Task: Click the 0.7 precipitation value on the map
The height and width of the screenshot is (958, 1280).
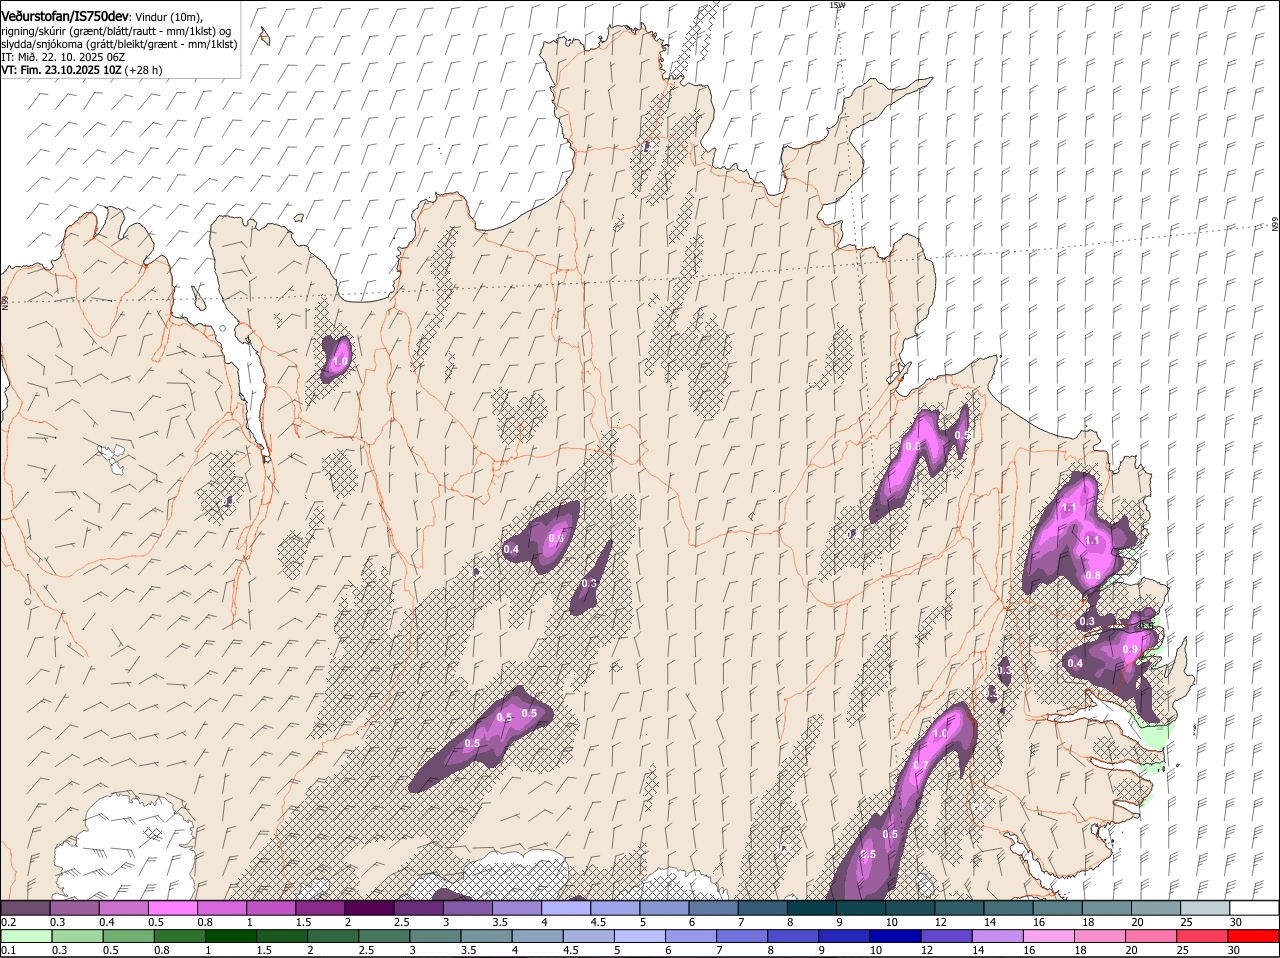Action: pos(921,766)
